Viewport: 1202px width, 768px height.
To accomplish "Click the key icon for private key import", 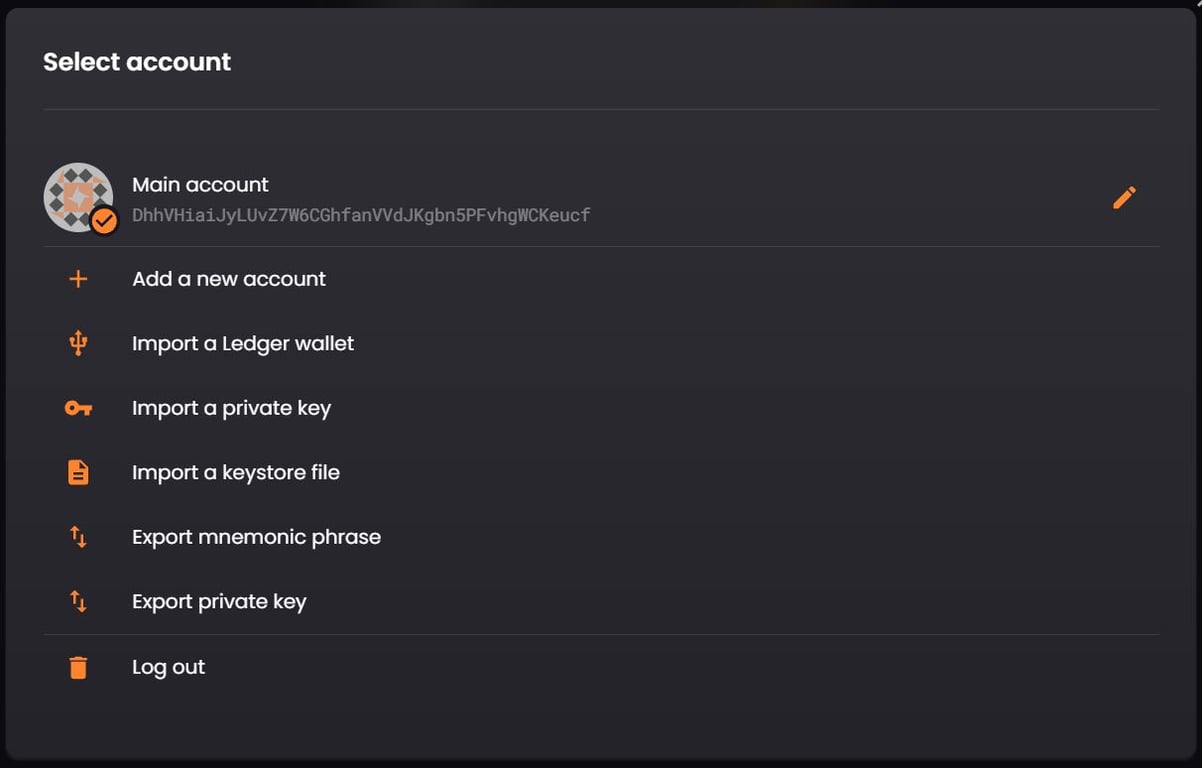I will pyautogui.click(x=78, y=408).
